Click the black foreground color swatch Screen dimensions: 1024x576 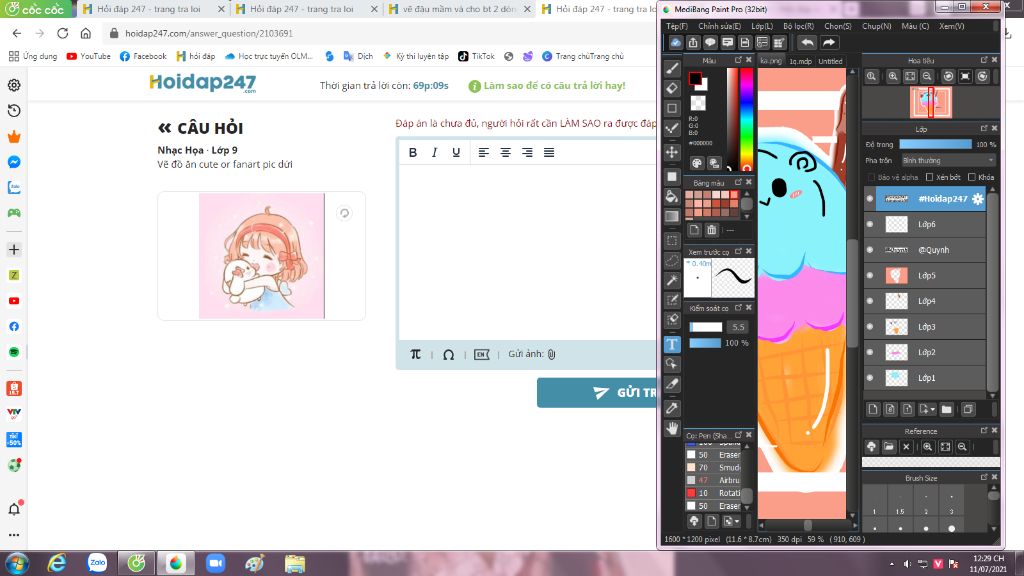coord(695,79)
